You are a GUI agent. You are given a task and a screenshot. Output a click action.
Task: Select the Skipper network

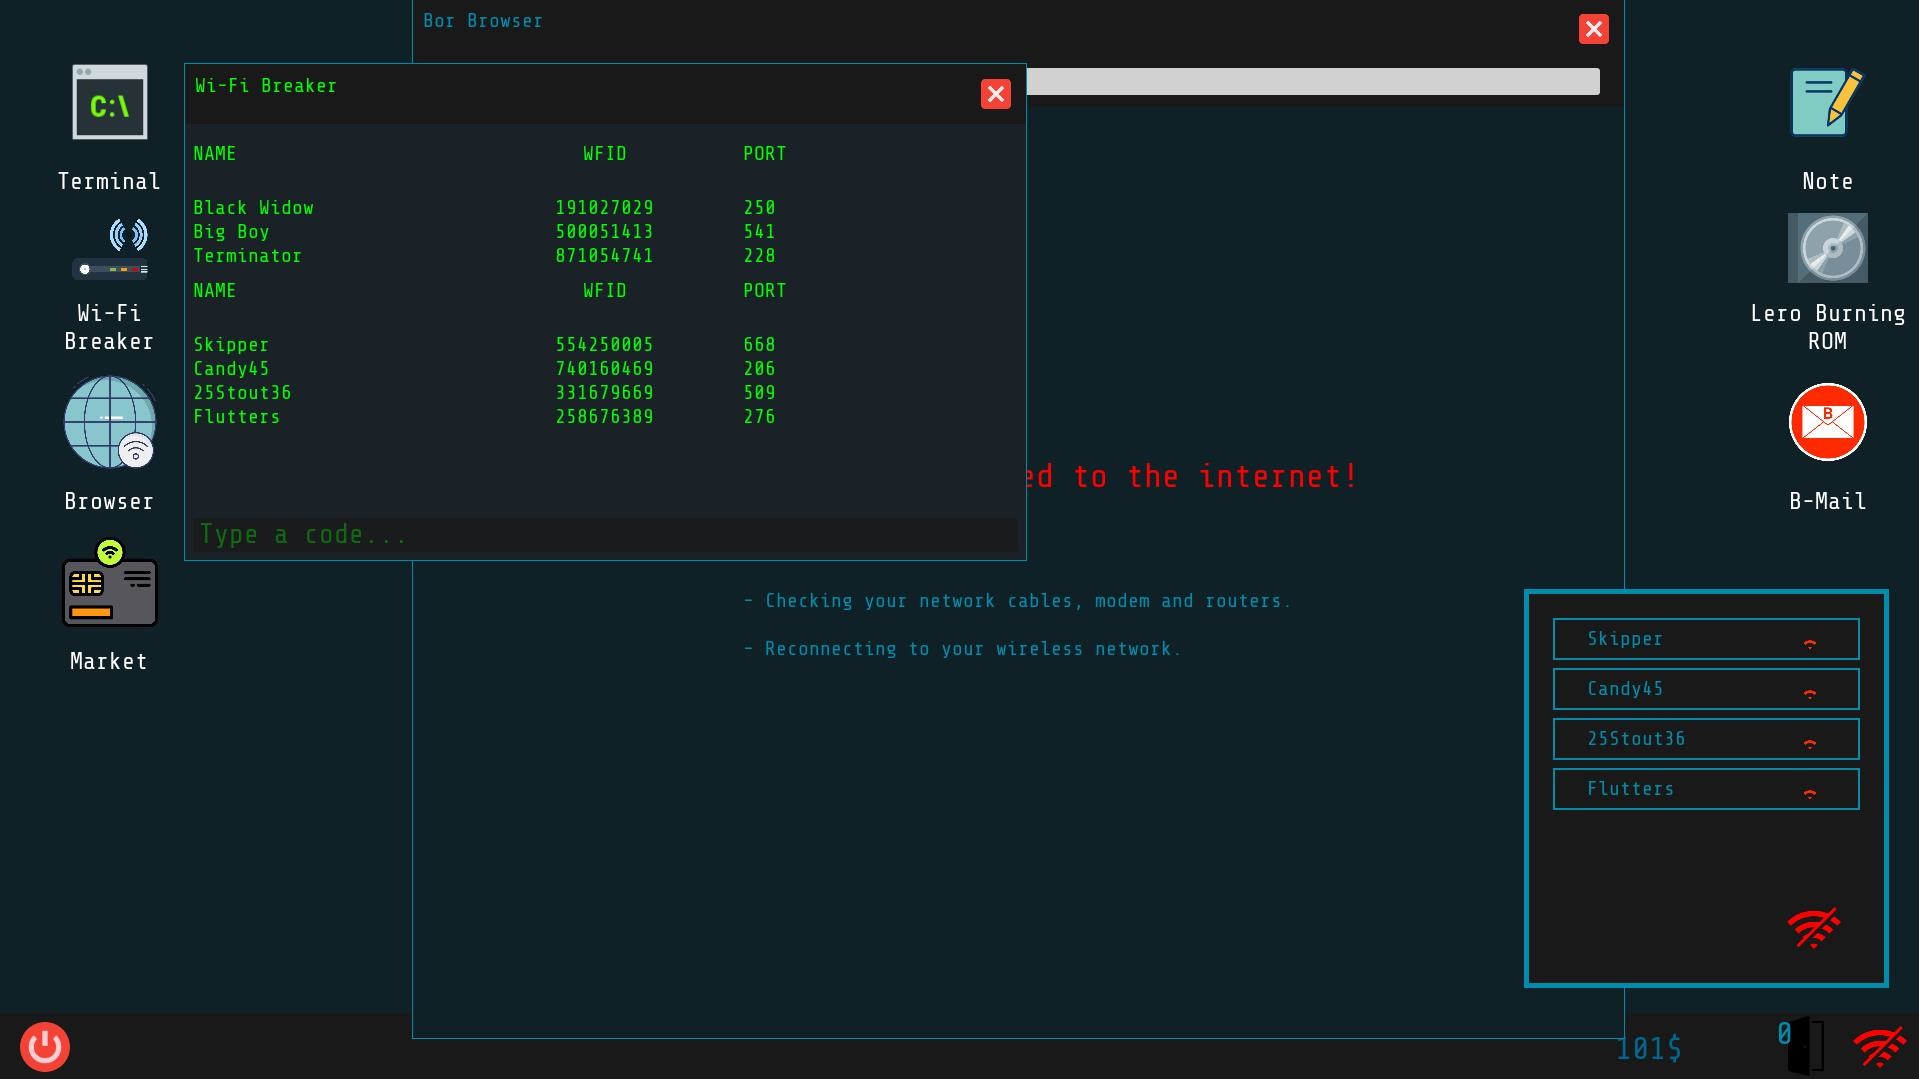(x=1705, y=639)
